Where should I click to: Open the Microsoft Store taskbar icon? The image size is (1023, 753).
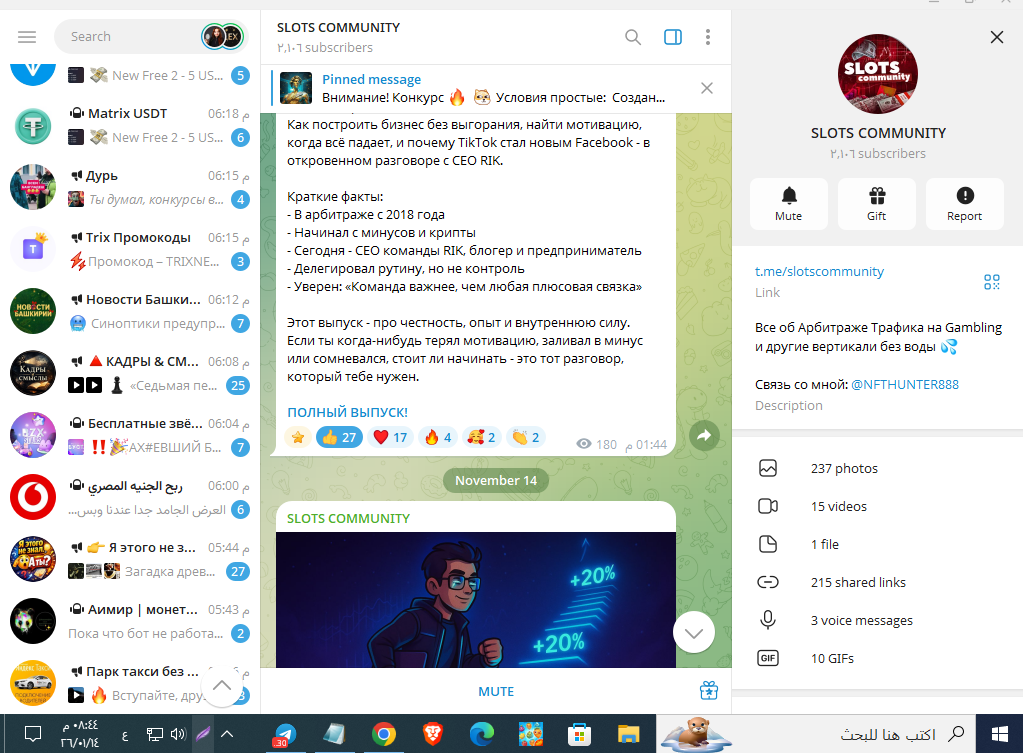coord(579,734)
